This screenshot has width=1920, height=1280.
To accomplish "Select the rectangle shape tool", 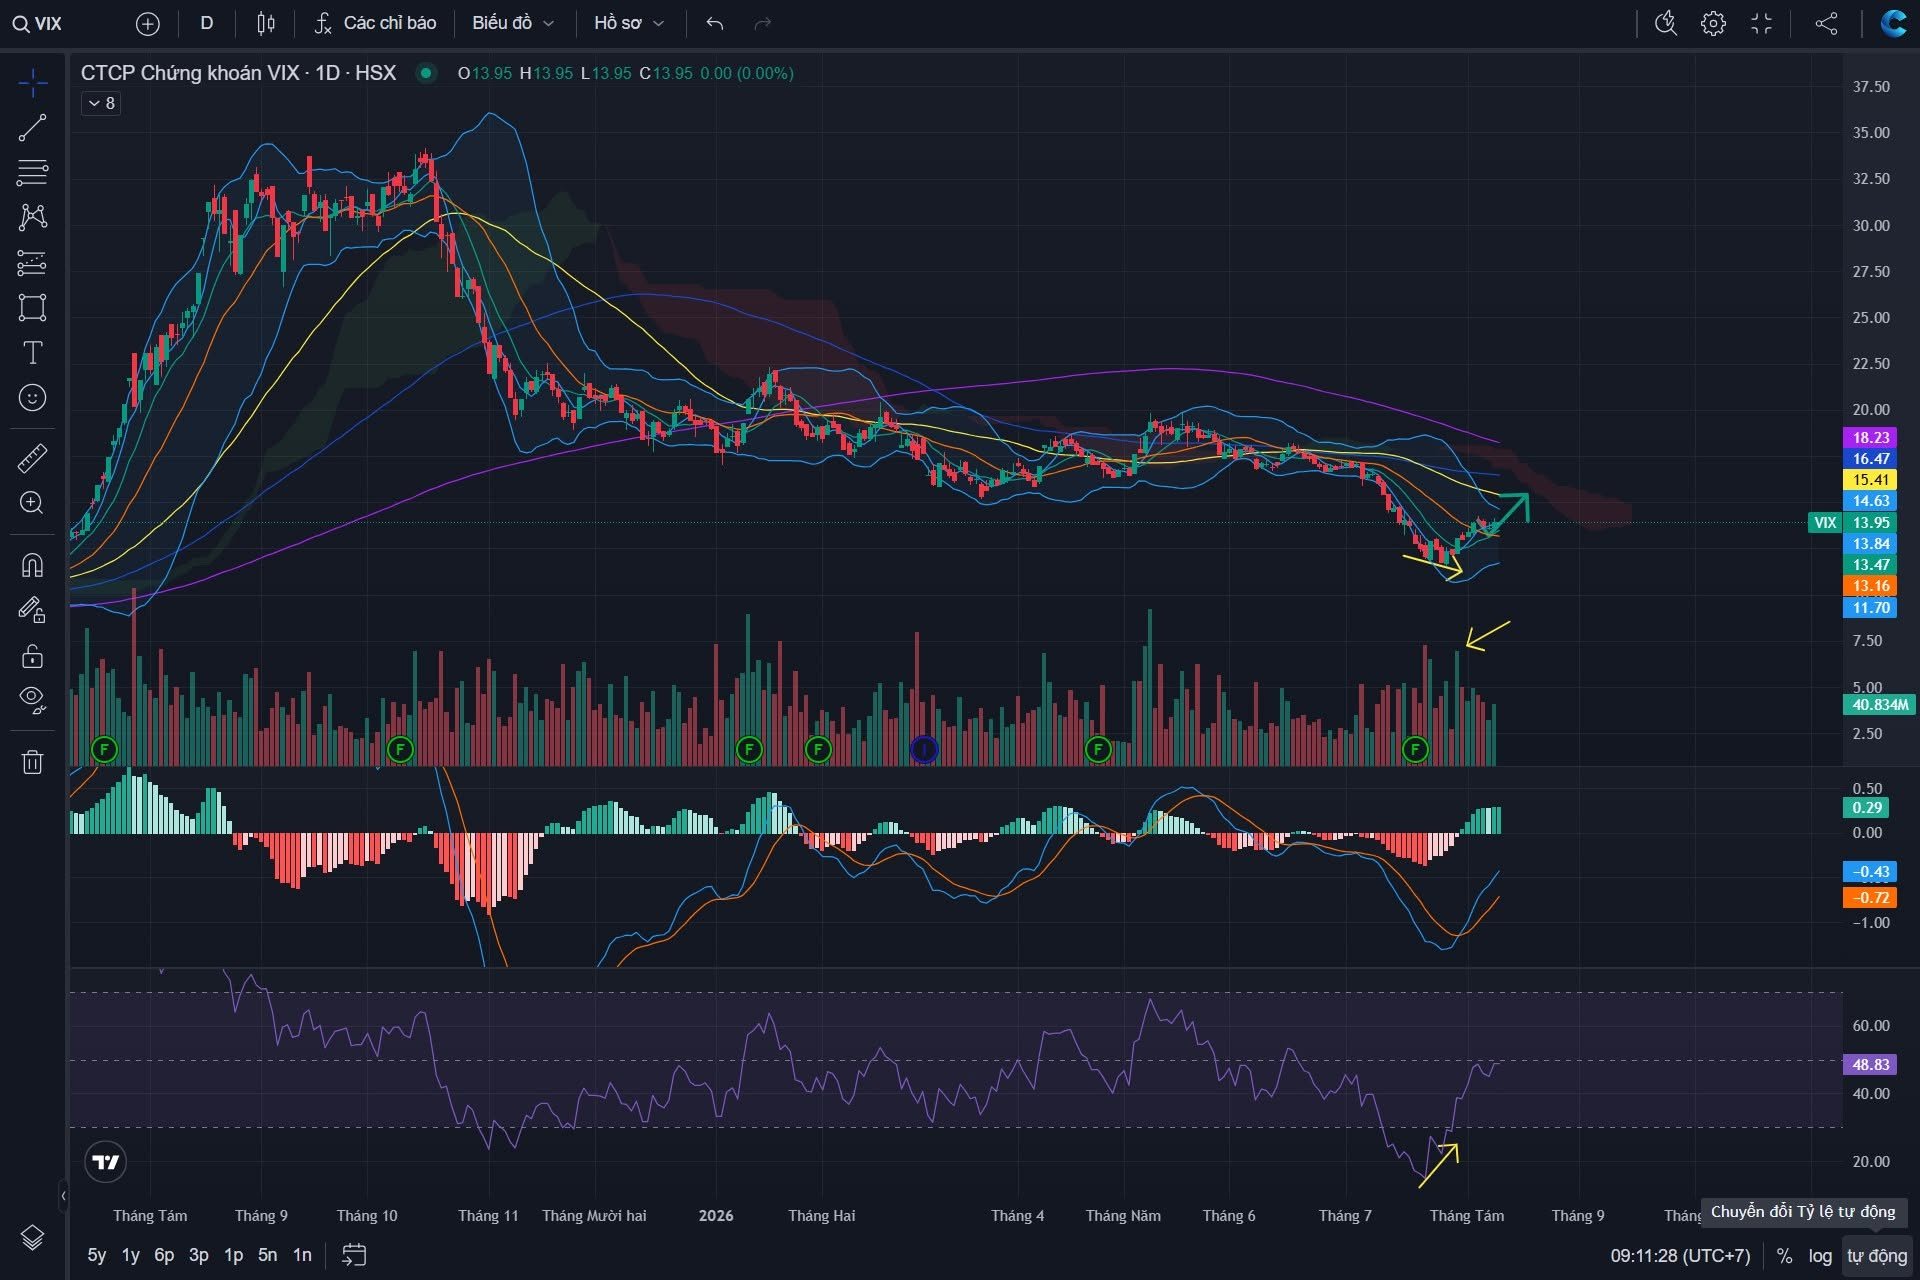I will click(x=32, y=307).
